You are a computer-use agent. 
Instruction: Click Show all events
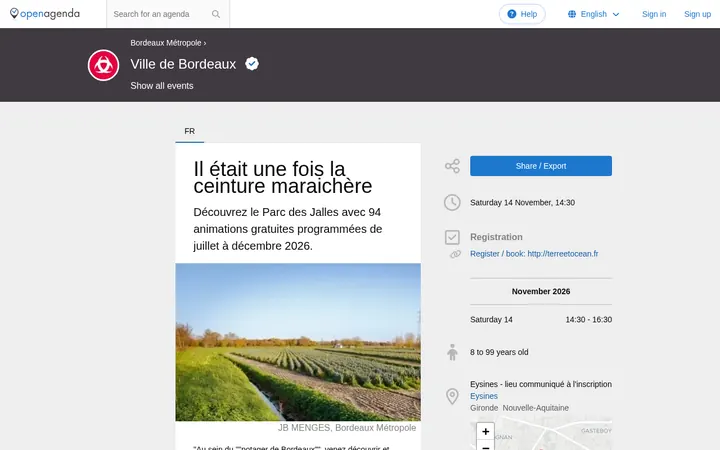coord(162,86)
